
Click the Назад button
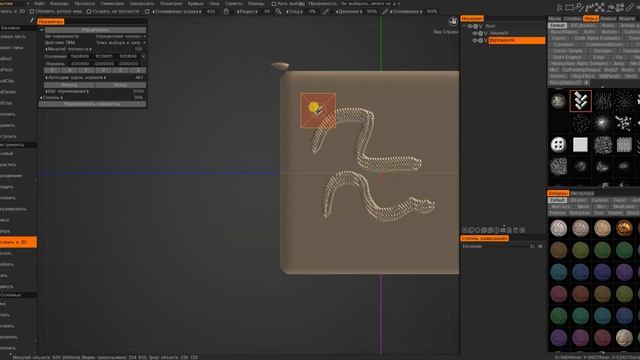point(120,85)
